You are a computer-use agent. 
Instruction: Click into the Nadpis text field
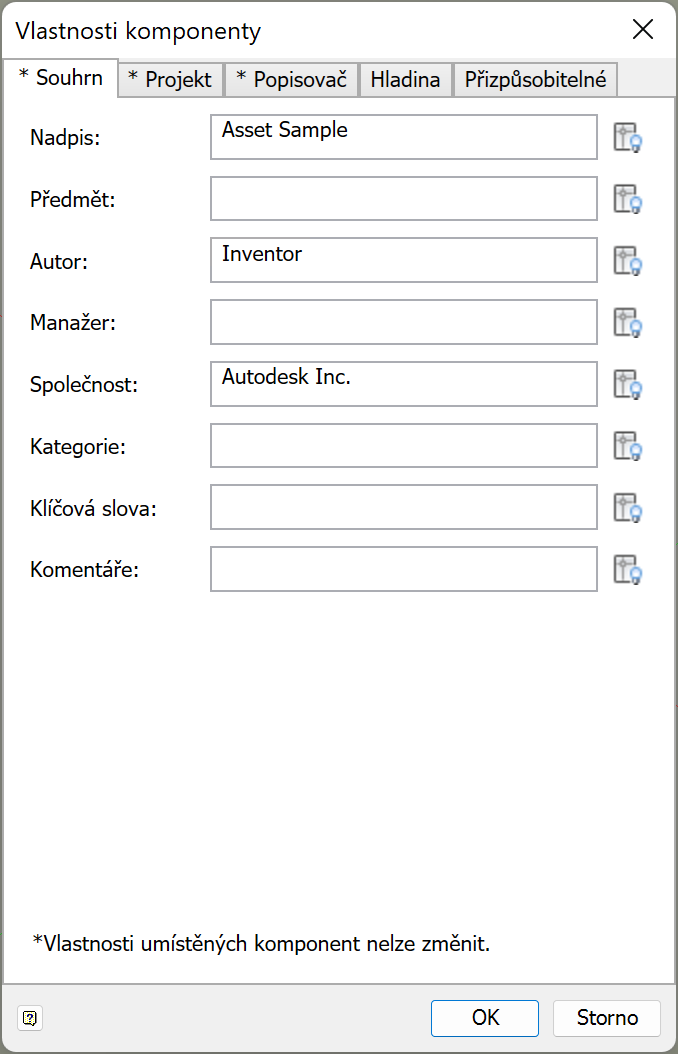point(403,137)
